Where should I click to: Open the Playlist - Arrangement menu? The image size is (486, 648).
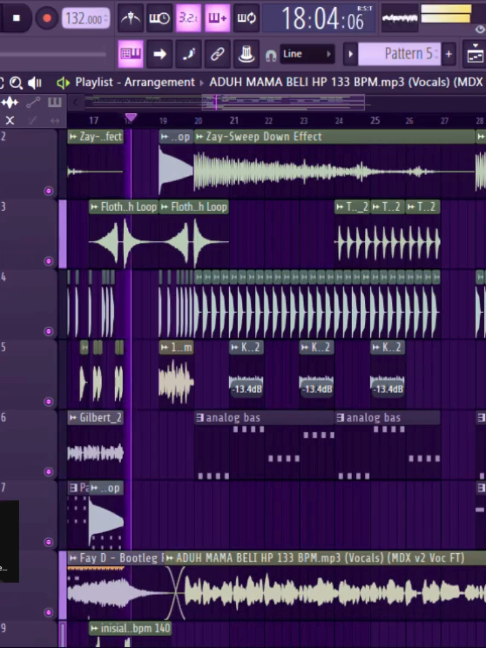135,82
